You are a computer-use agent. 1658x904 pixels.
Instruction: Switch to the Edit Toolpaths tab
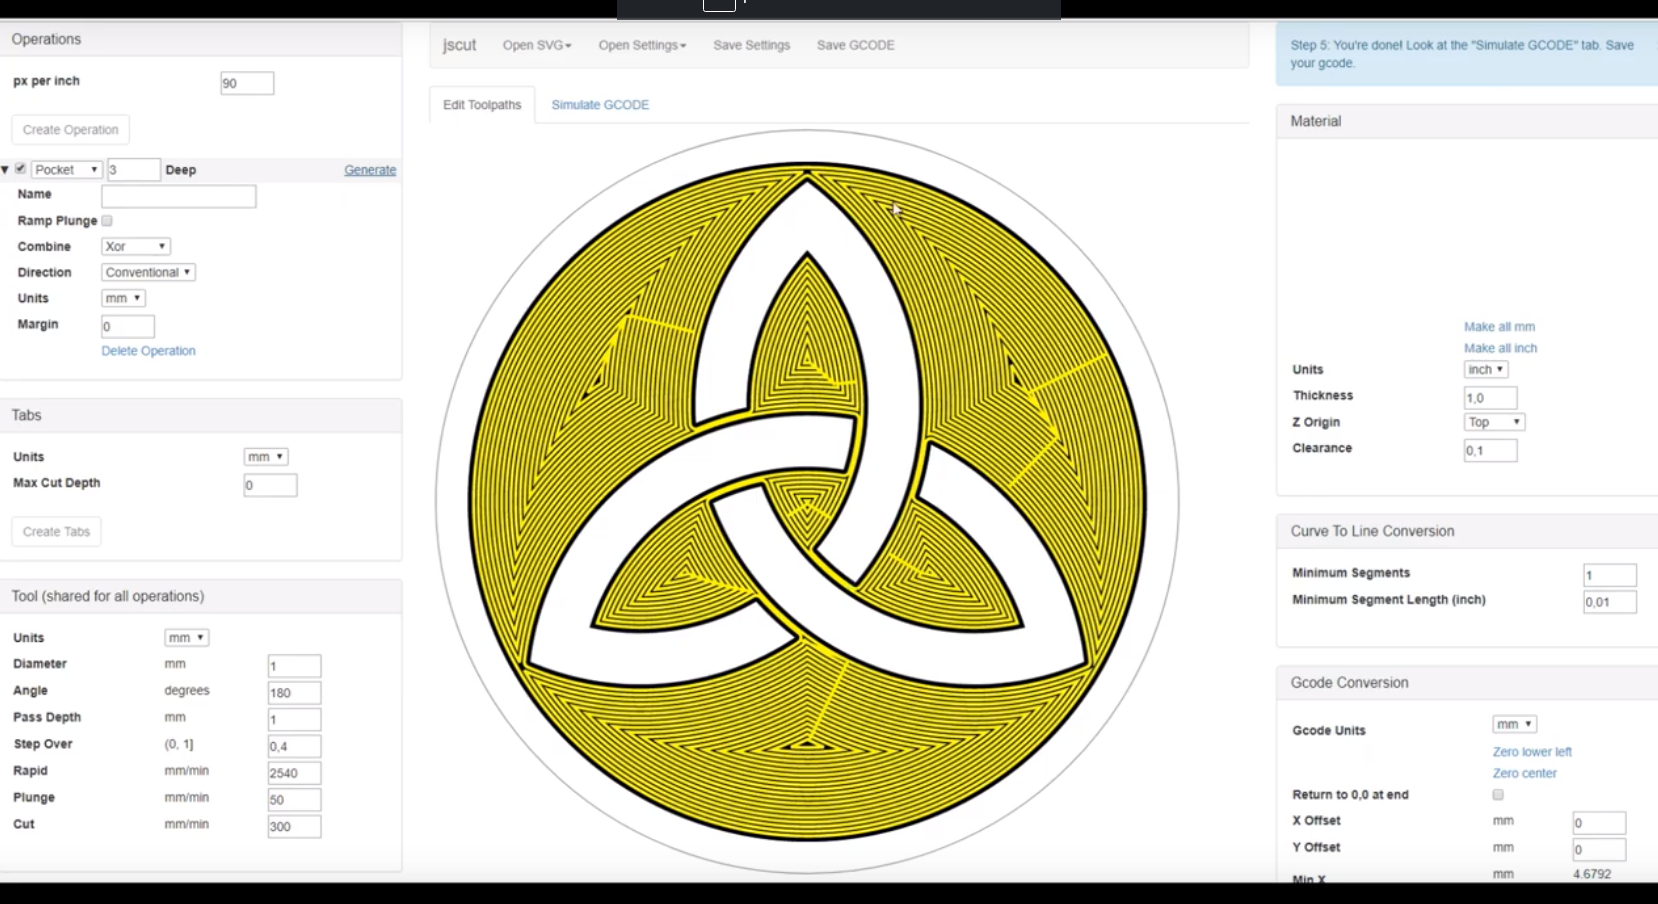point(482,105)
